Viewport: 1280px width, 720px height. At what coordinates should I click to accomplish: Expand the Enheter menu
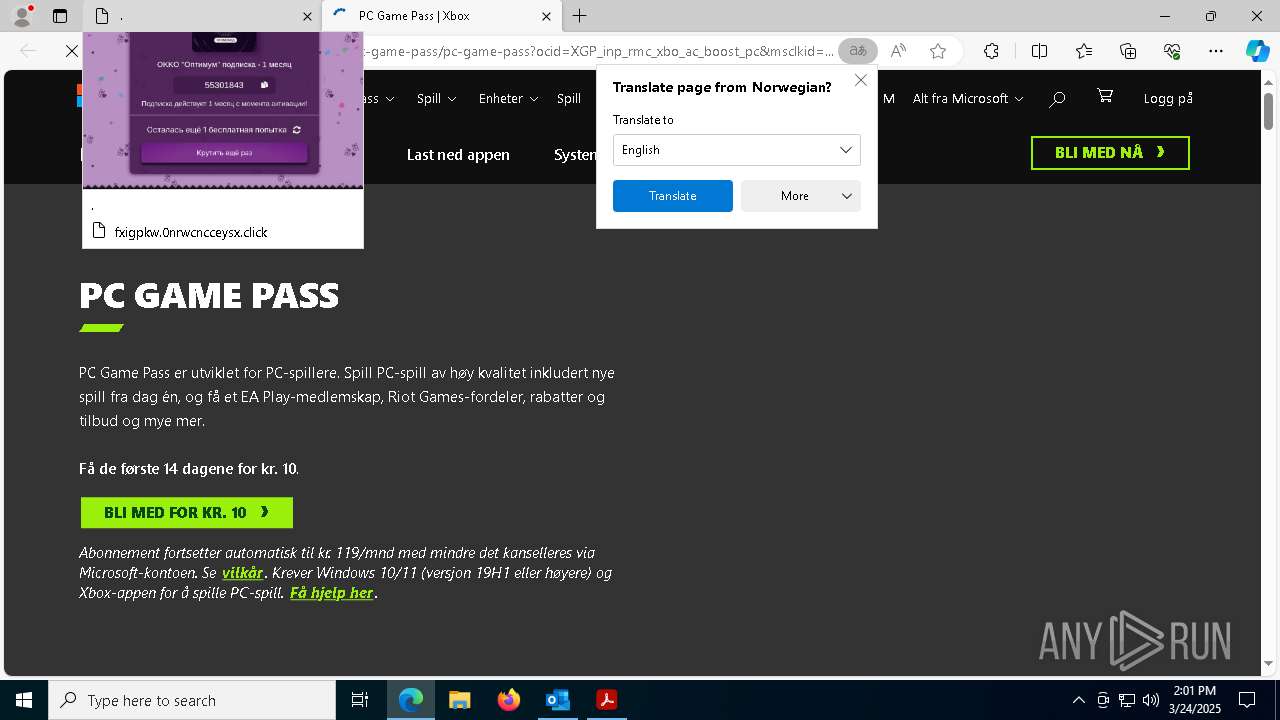(508, 99)
